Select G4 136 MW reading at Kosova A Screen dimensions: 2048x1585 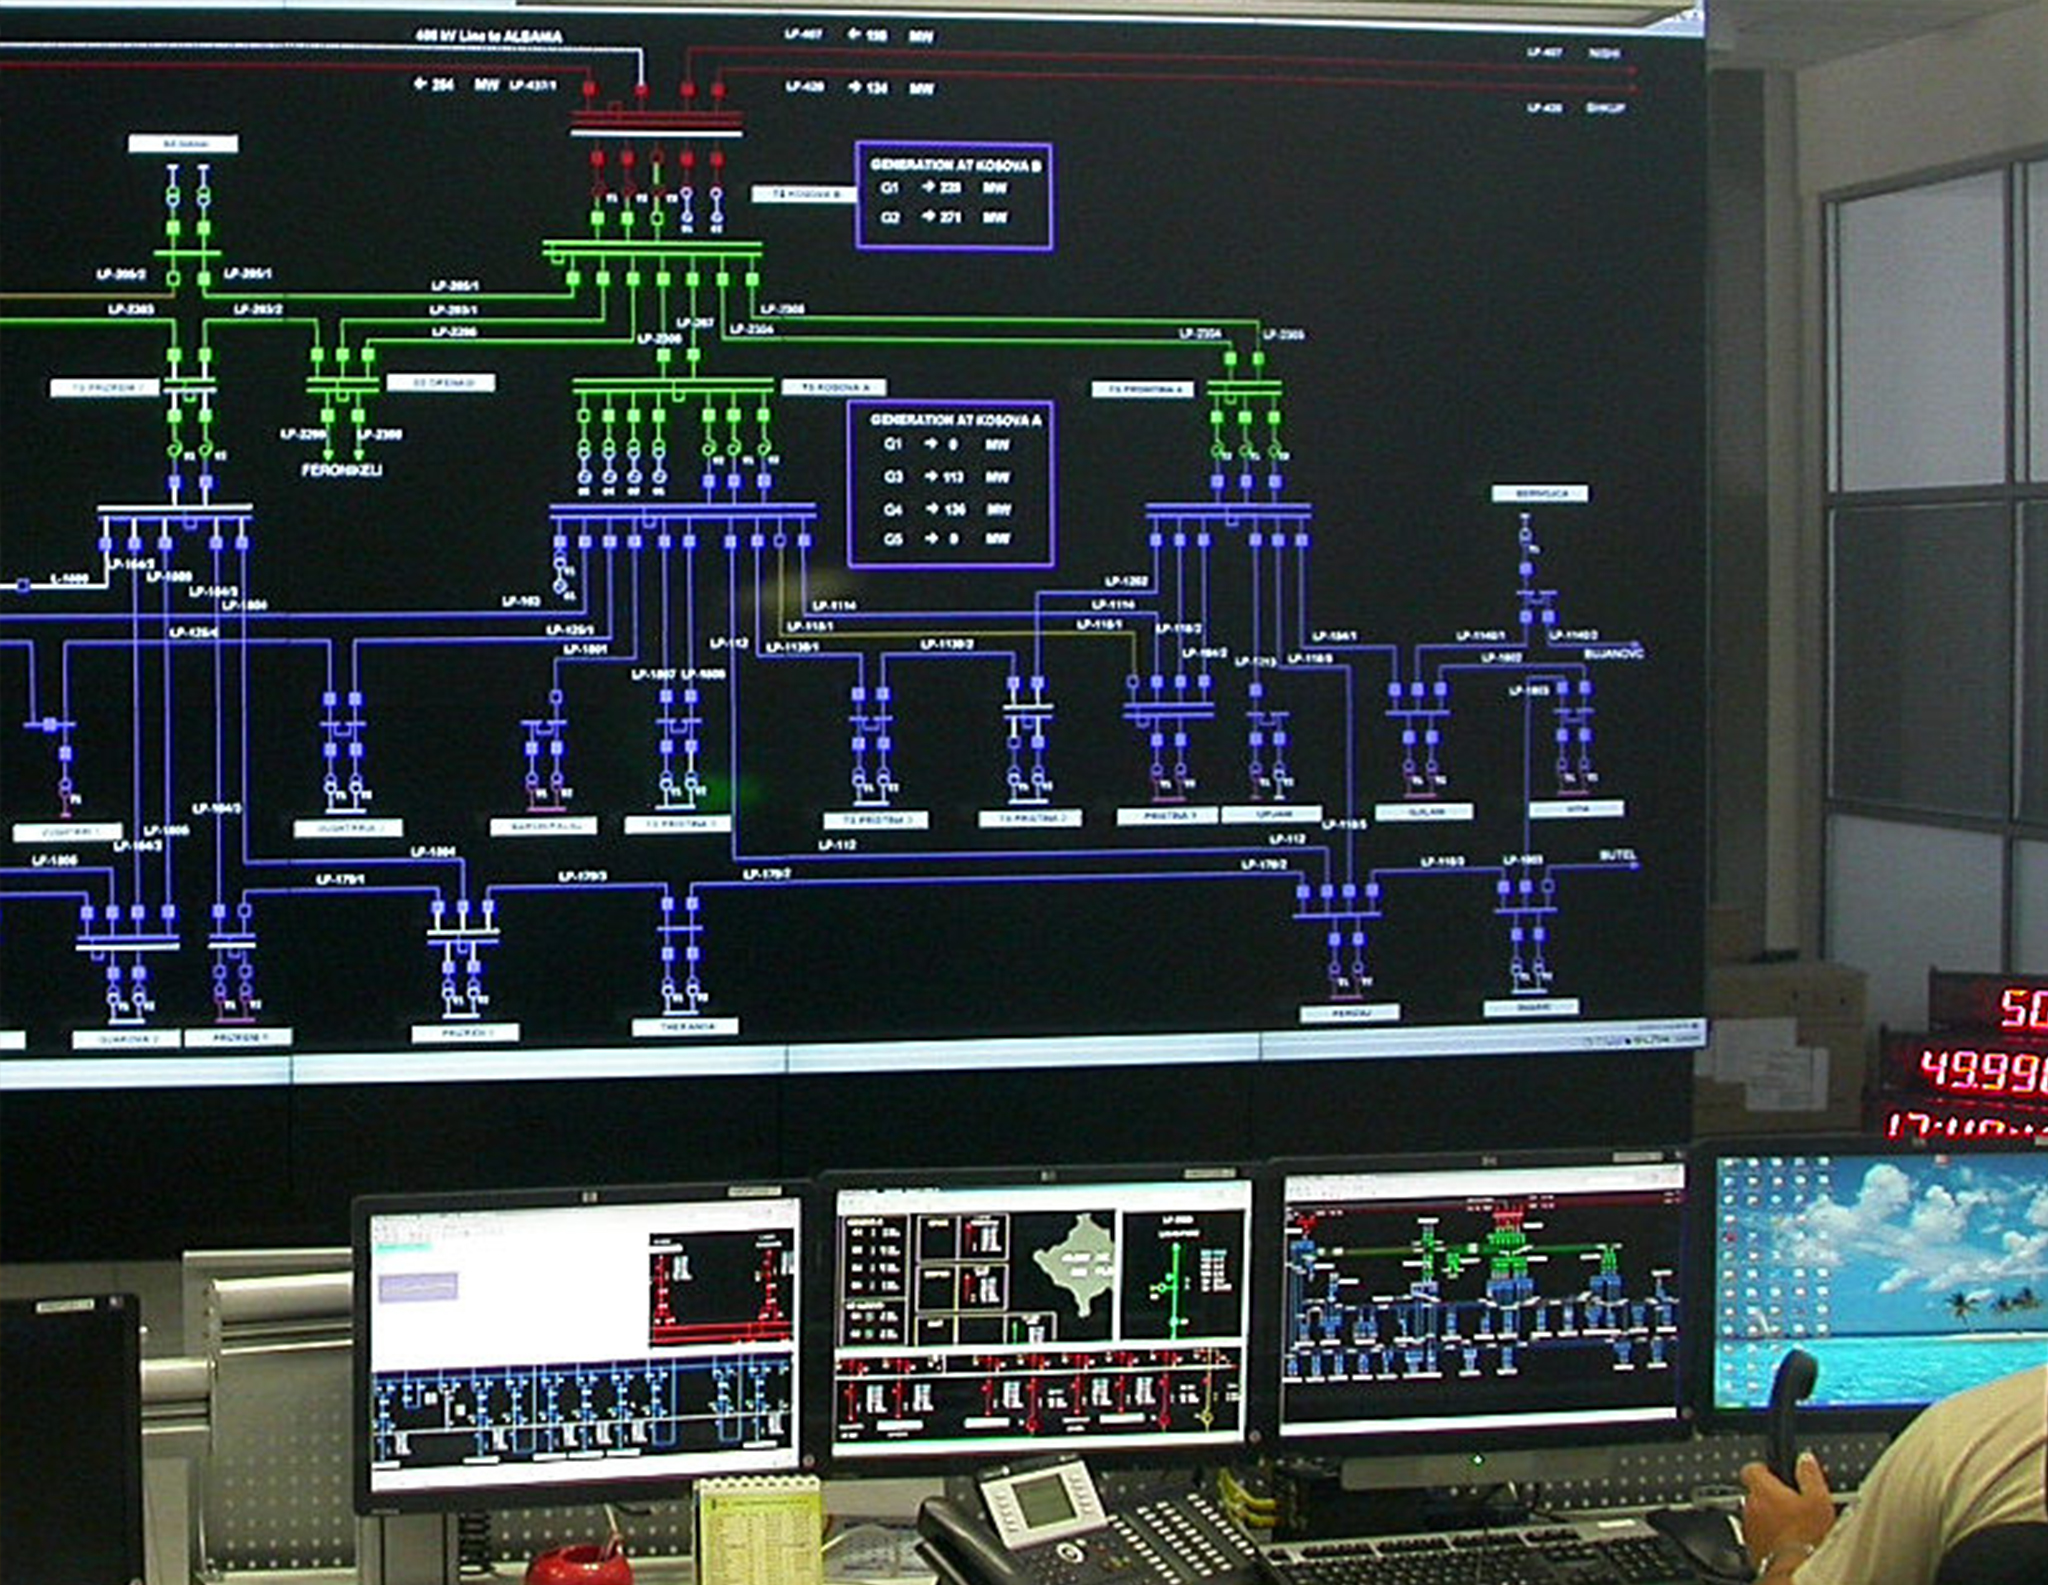(x=948, y=509)
